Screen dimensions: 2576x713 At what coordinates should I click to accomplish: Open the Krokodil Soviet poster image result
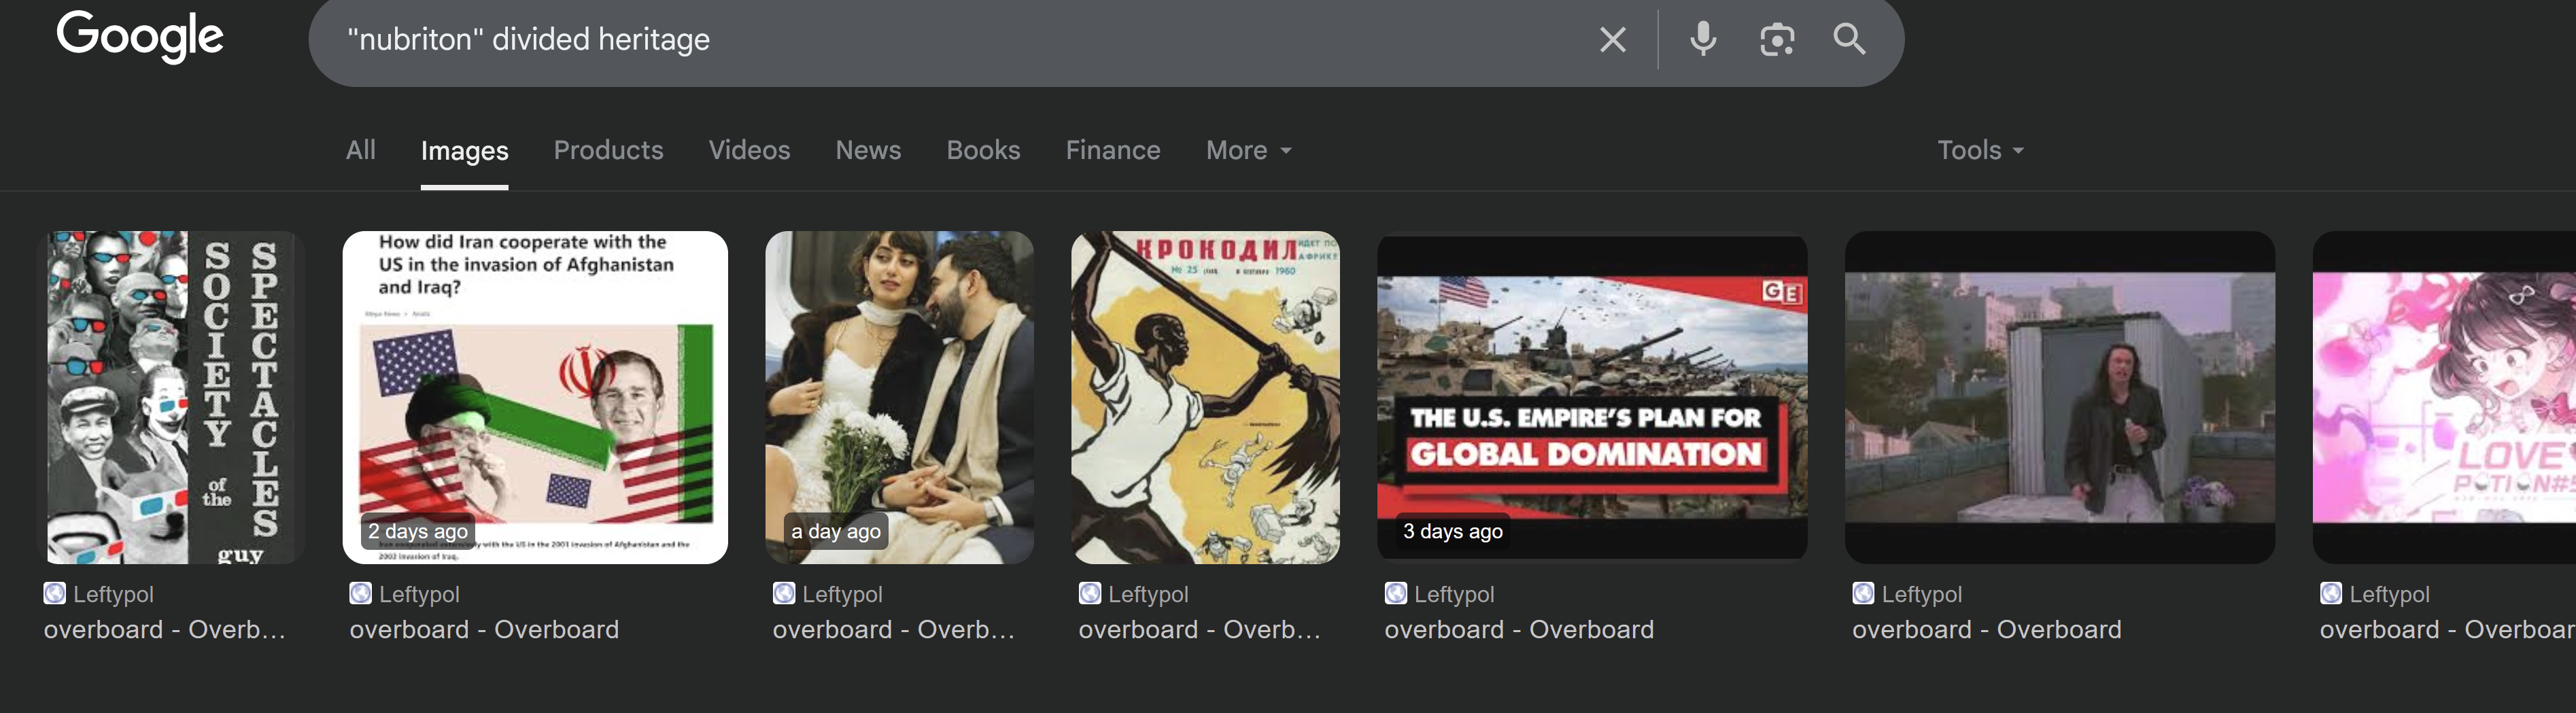click(x=1206, y=397)
